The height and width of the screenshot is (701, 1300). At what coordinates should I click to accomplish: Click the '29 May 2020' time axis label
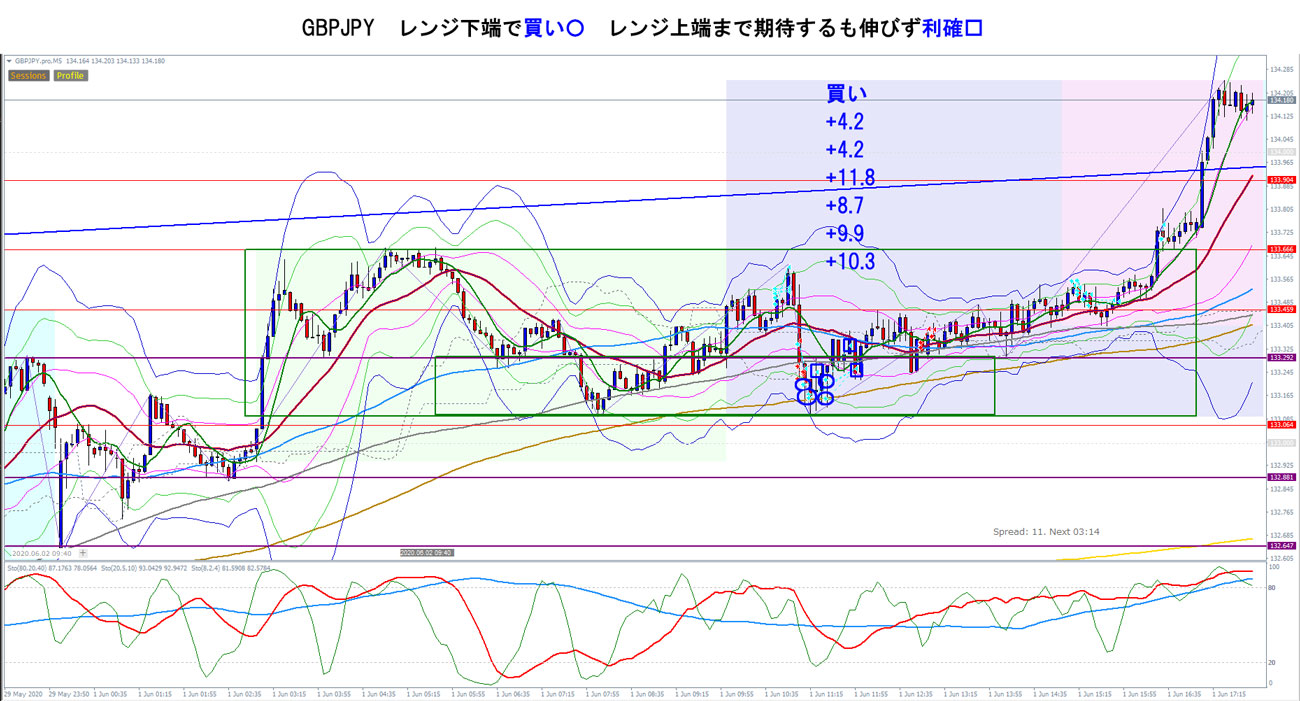click(23, 693)
